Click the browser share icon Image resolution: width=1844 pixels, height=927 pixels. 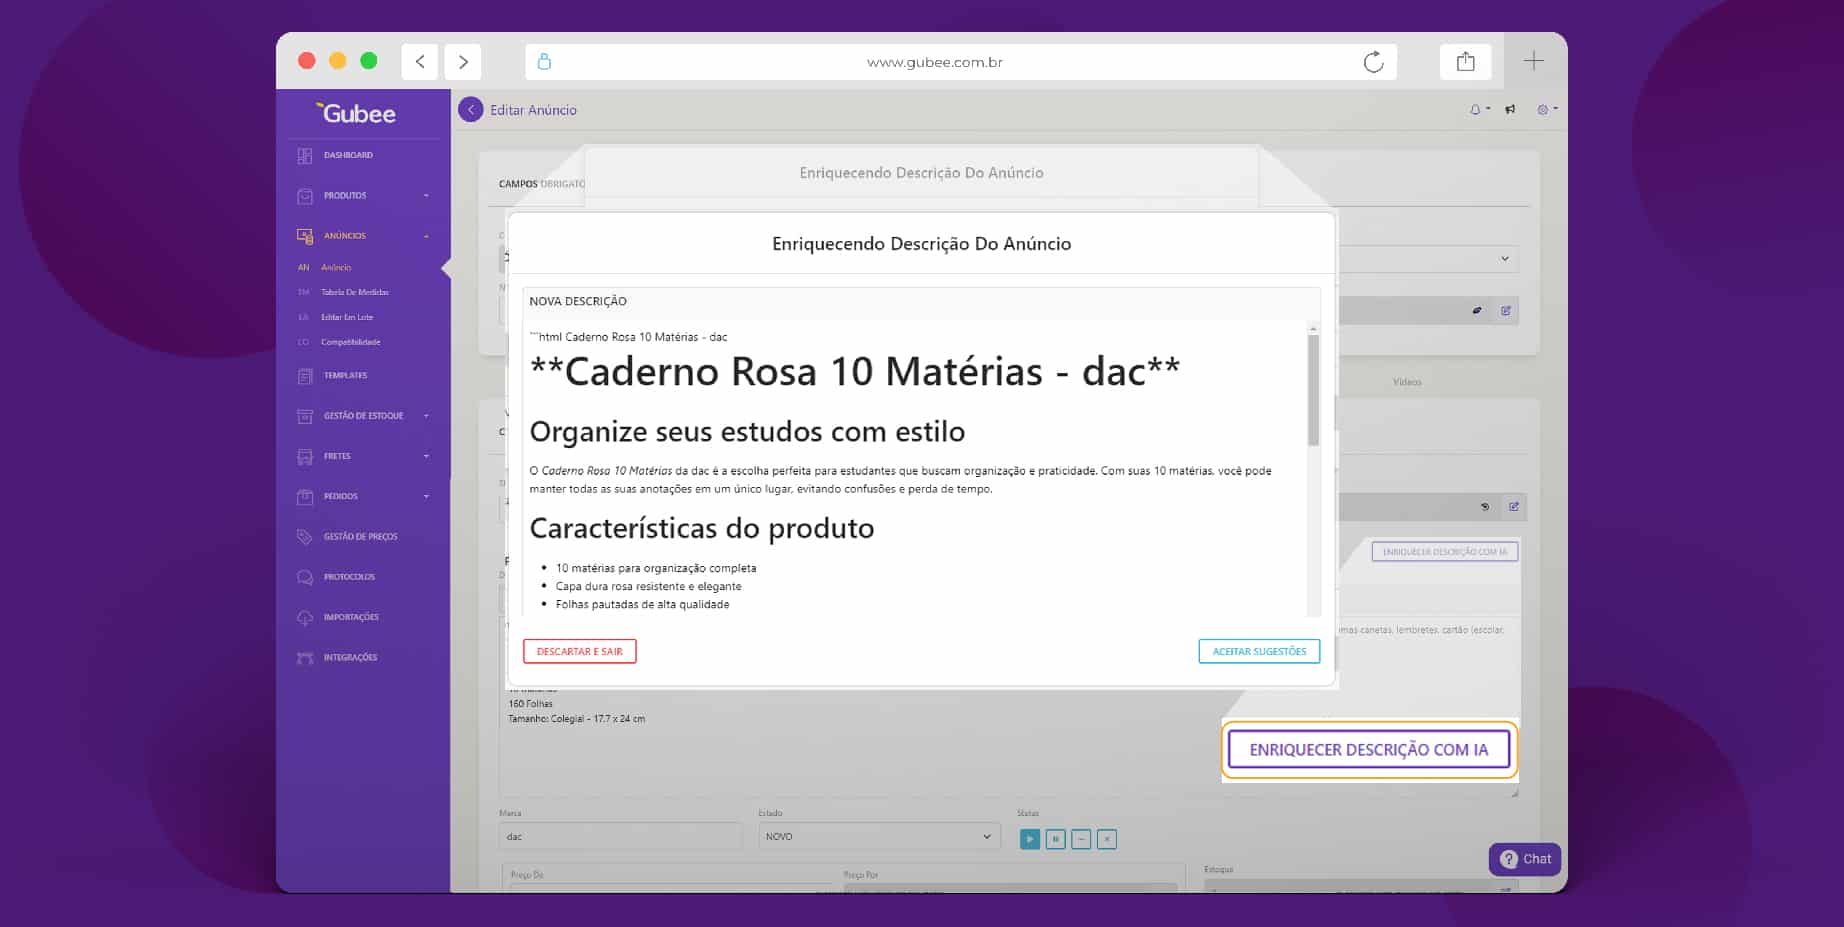pos(1466,62)
